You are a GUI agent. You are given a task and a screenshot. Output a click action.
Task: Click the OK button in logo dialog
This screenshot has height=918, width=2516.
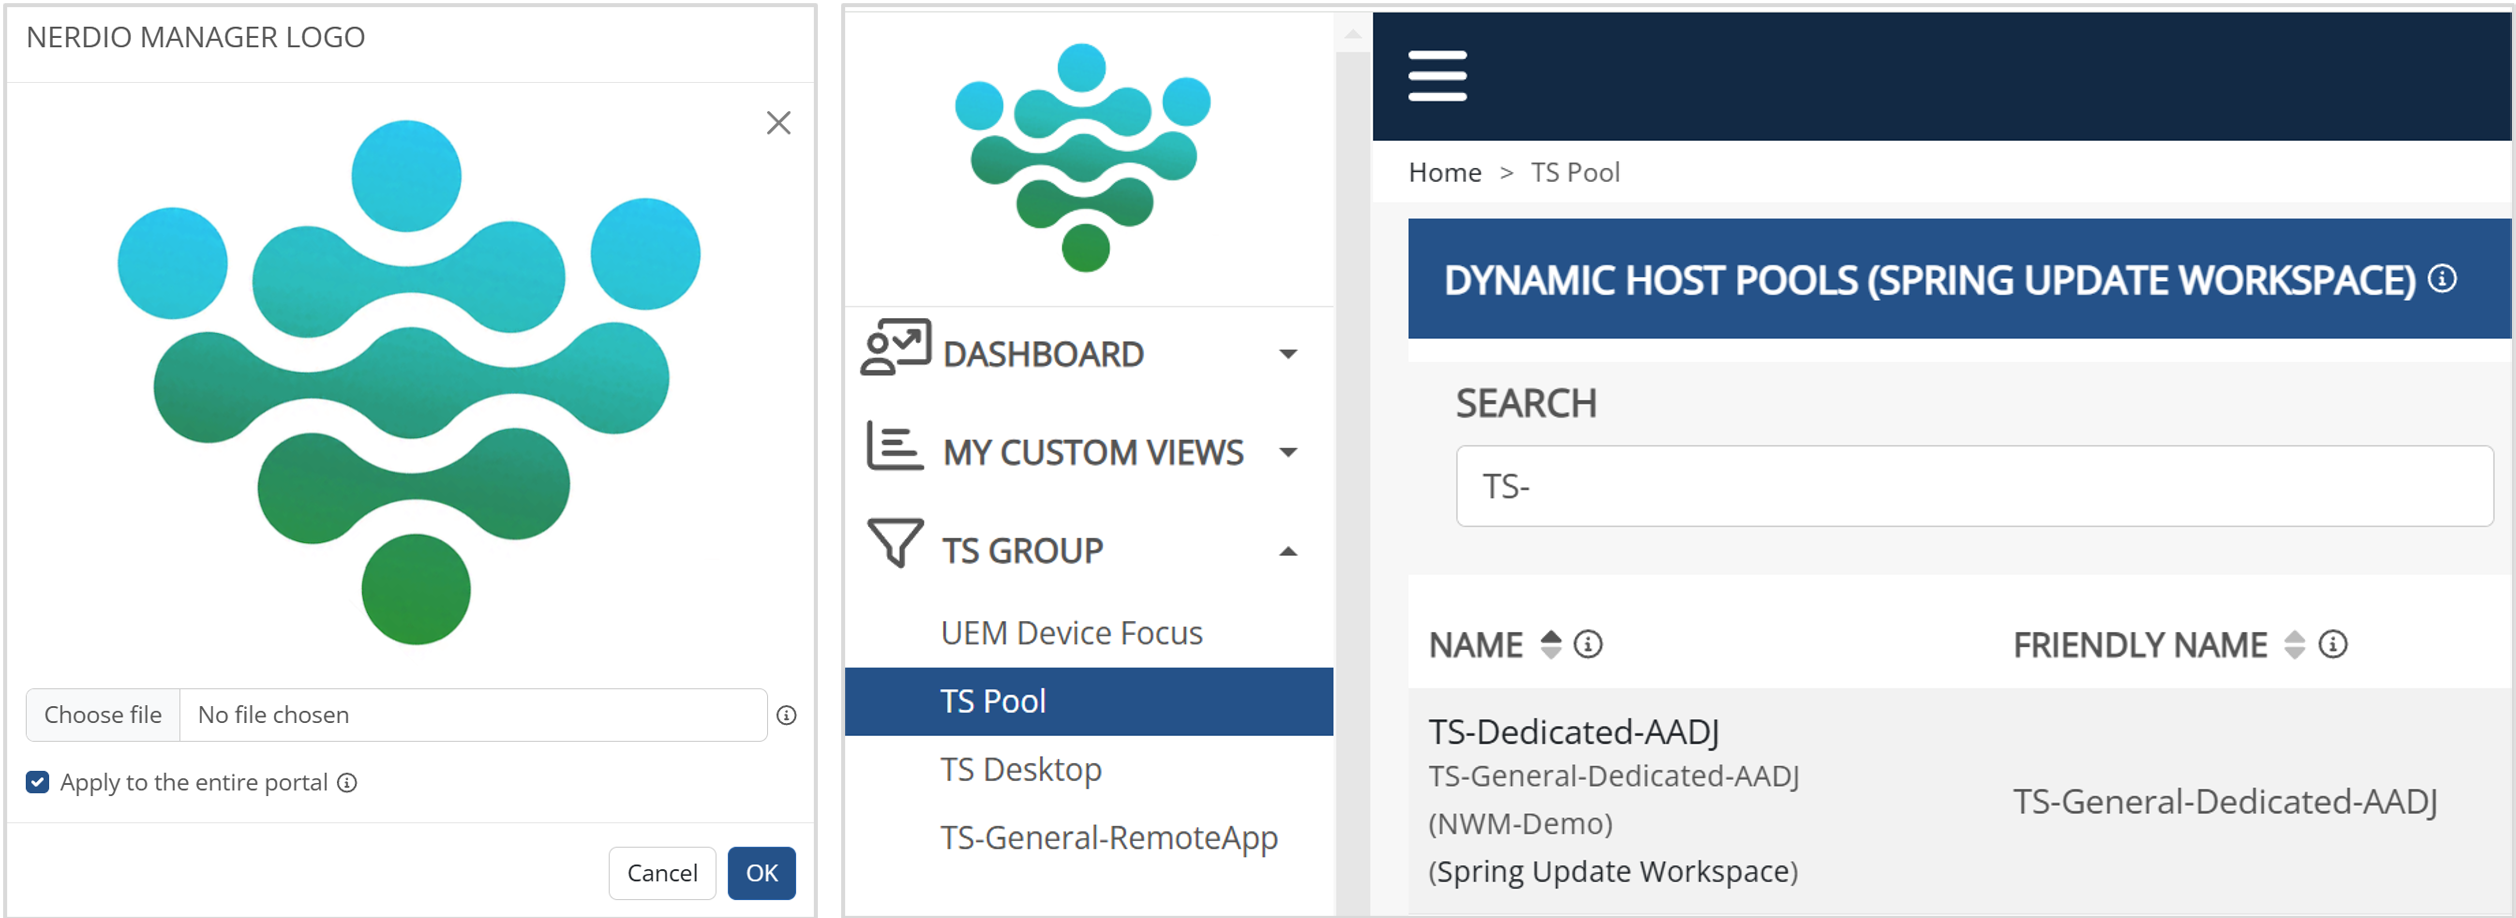(x=761, y=873)
